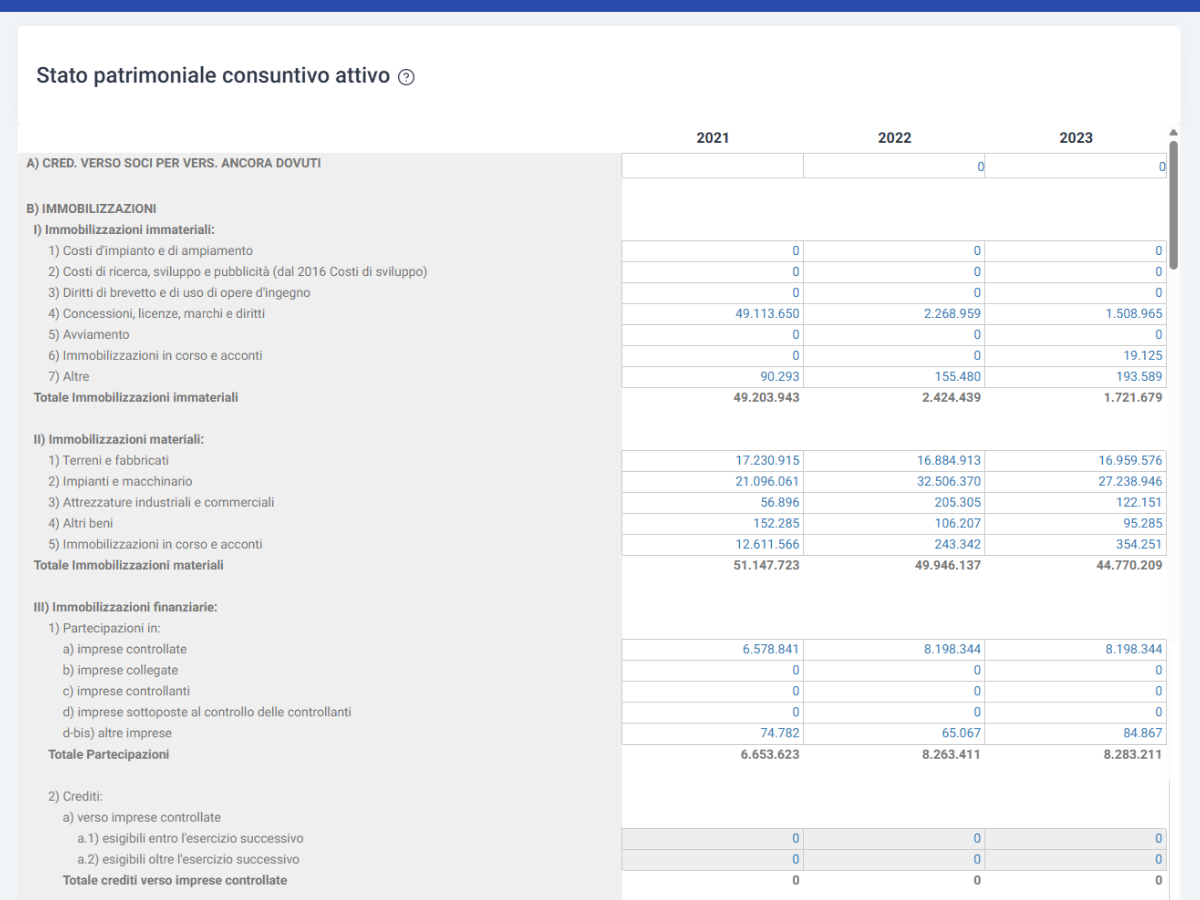Edit 2022 Diritti di brevetto value
Image resolution: width=1200 pixels, height=900 pixels.
[894, 293]
